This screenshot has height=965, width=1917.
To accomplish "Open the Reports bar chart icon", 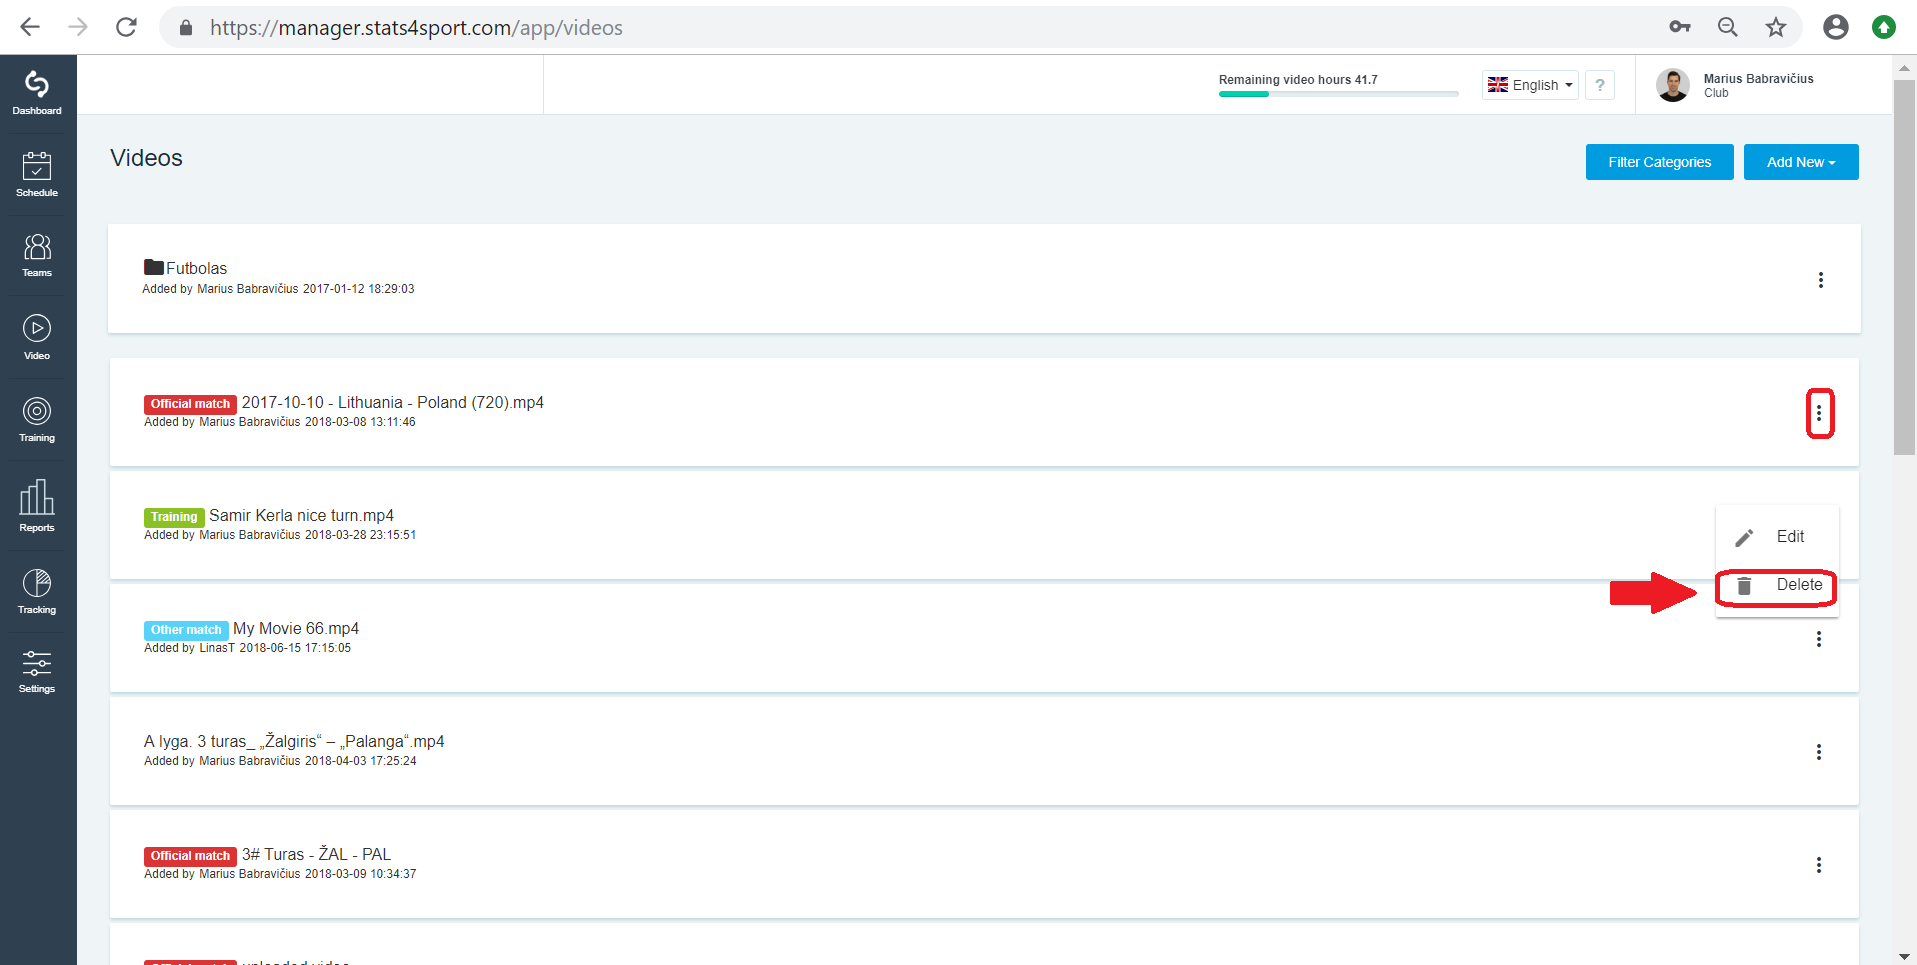I will (37, 506).
